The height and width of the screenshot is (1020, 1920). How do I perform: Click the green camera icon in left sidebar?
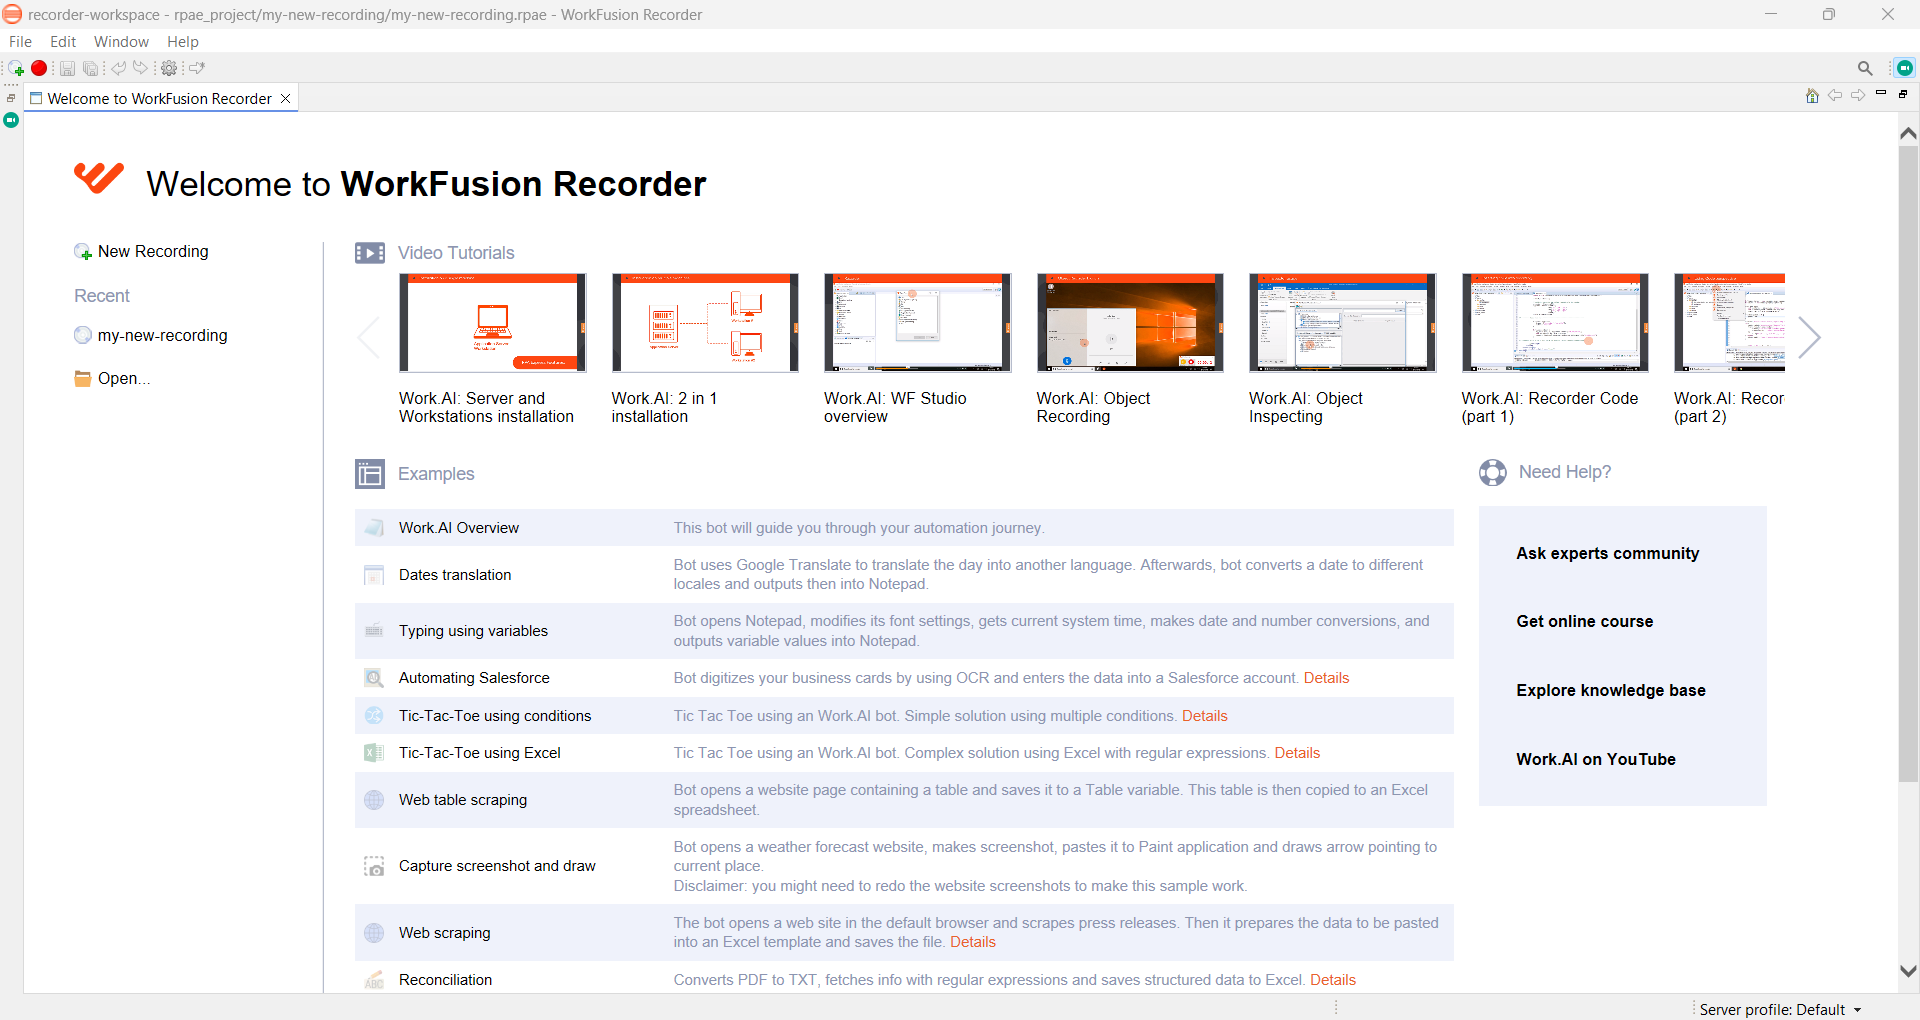11,120
